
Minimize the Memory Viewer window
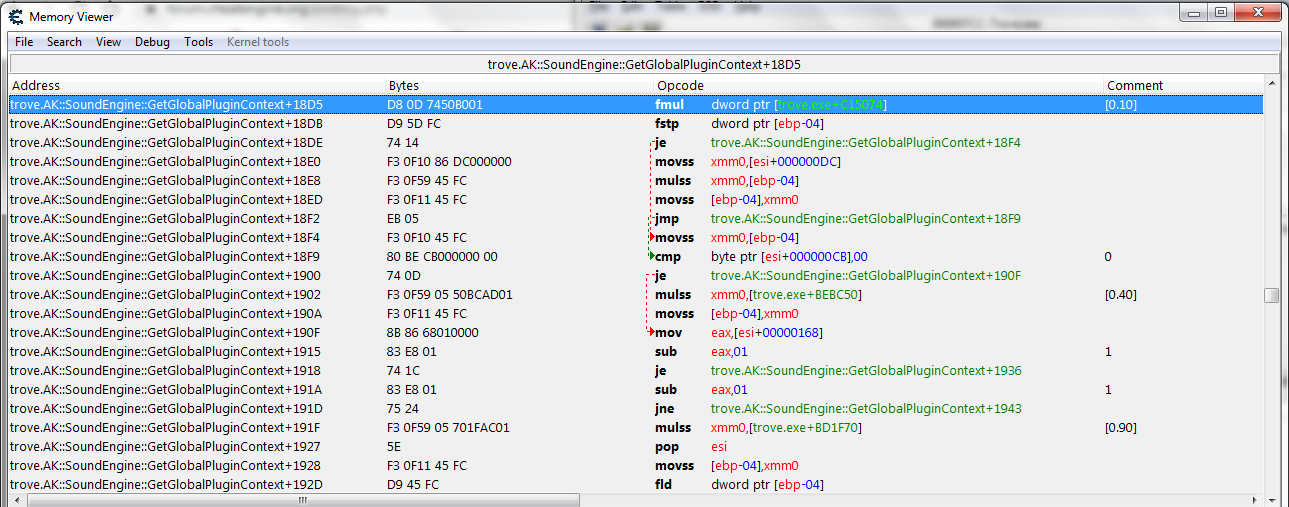[x=1194, y=13]
